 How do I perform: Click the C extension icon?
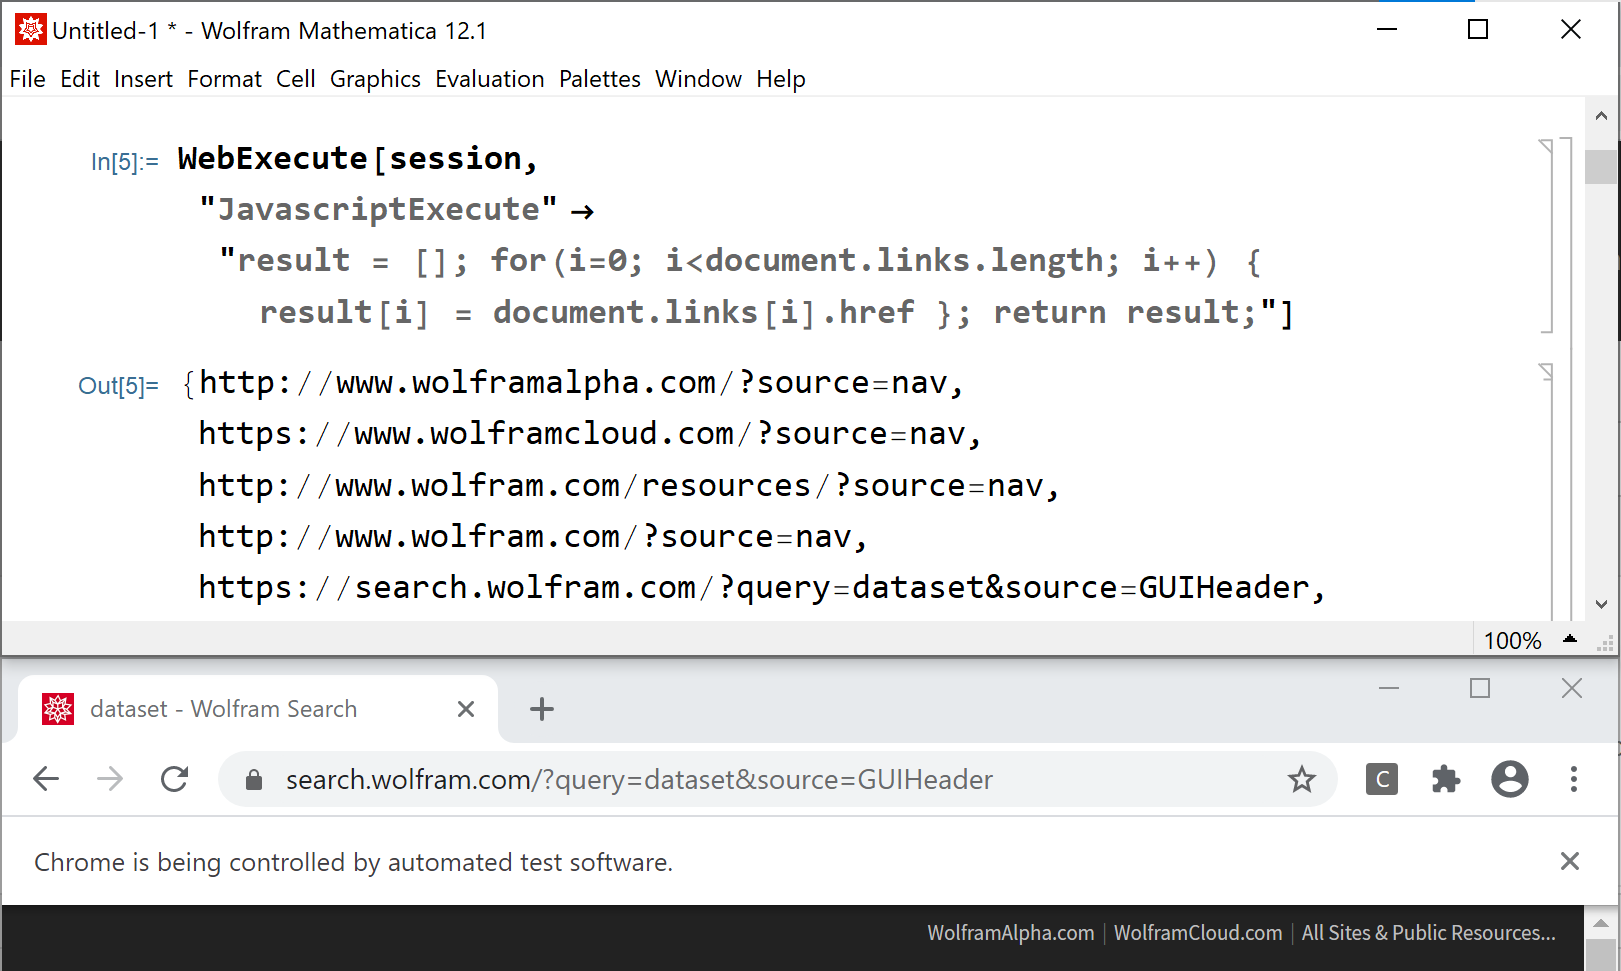pos(1382,779)
